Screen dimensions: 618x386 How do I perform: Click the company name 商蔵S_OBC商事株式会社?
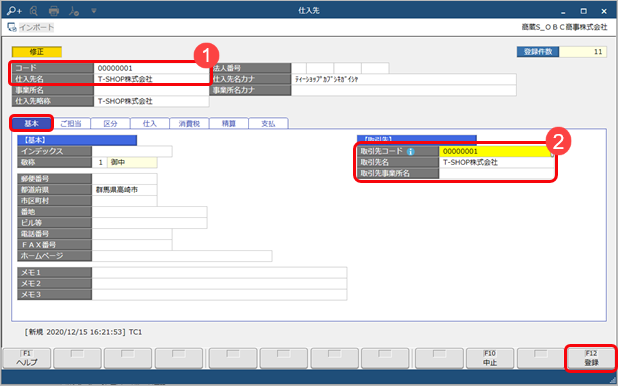[x=564, y=27]
